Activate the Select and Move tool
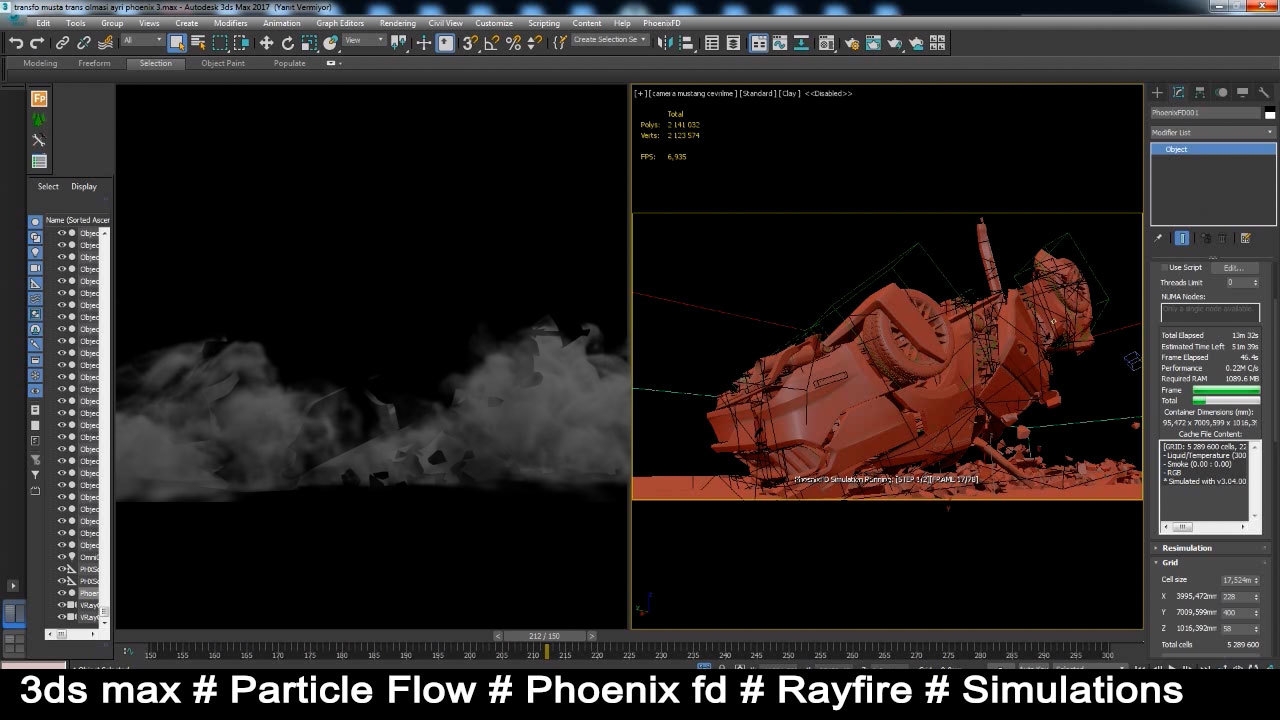Viewport: 1280px width, 720px height. click(x=266, y=43)
